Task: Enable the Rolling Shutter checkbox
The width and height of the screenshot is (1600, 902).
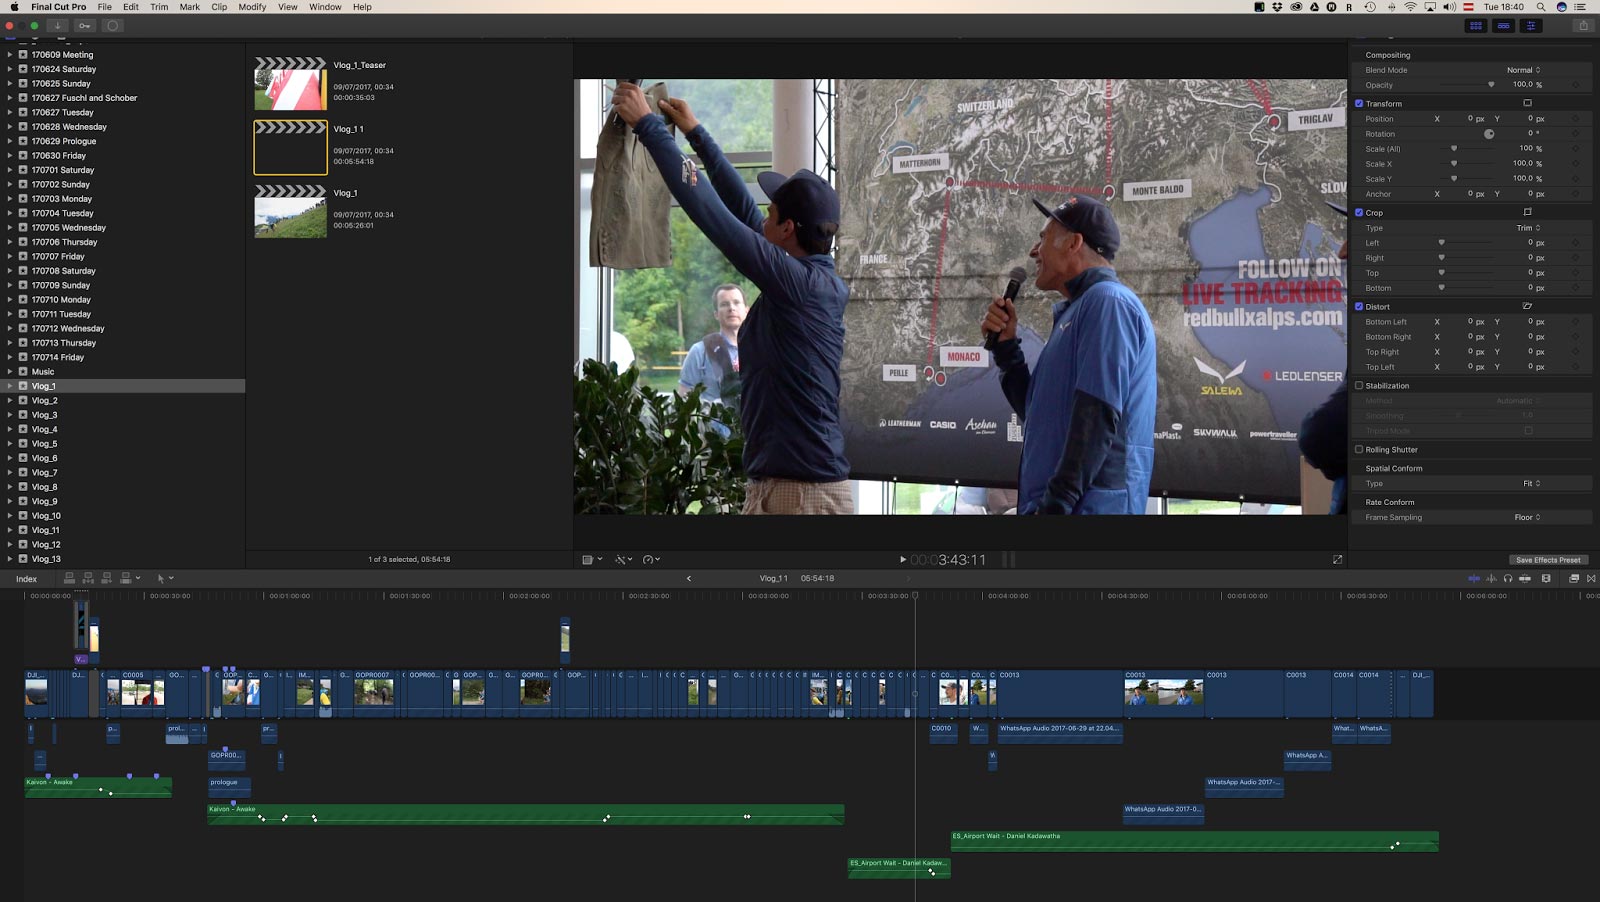Action: 1359,449
